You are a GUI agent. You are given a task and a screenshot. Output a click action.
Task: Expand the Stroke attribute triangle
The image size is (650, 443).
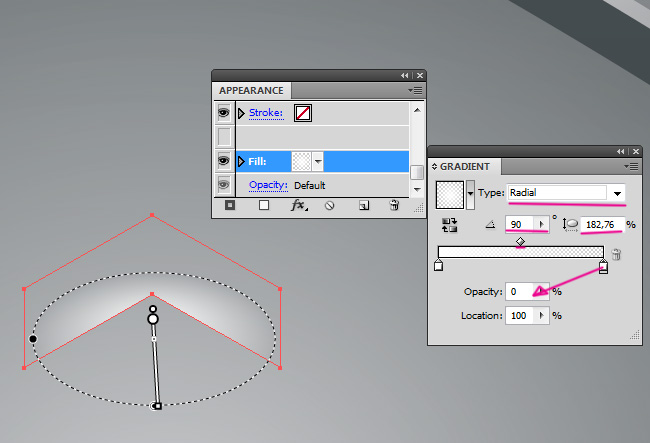point(240,113)
